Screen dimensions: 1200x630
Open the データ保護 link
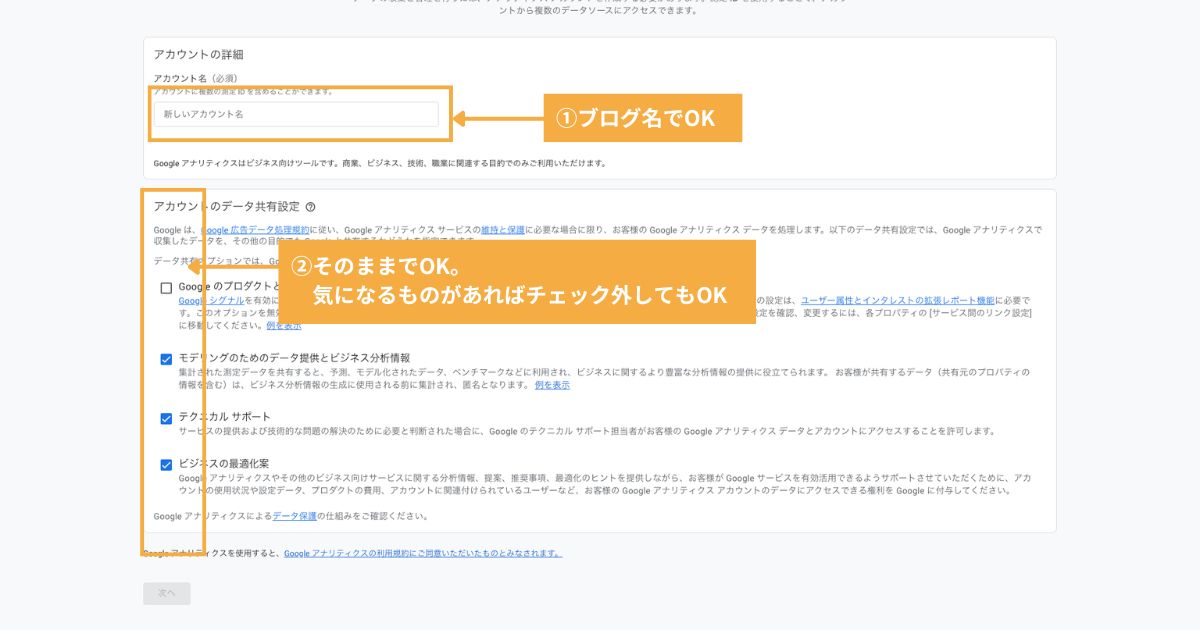(294, 516)
